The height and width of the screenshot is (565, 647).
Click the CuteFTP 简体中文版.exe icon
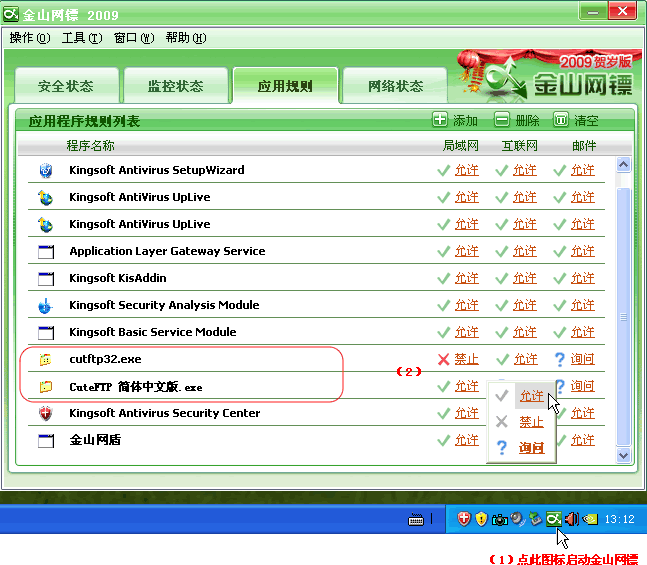[45, 387]
